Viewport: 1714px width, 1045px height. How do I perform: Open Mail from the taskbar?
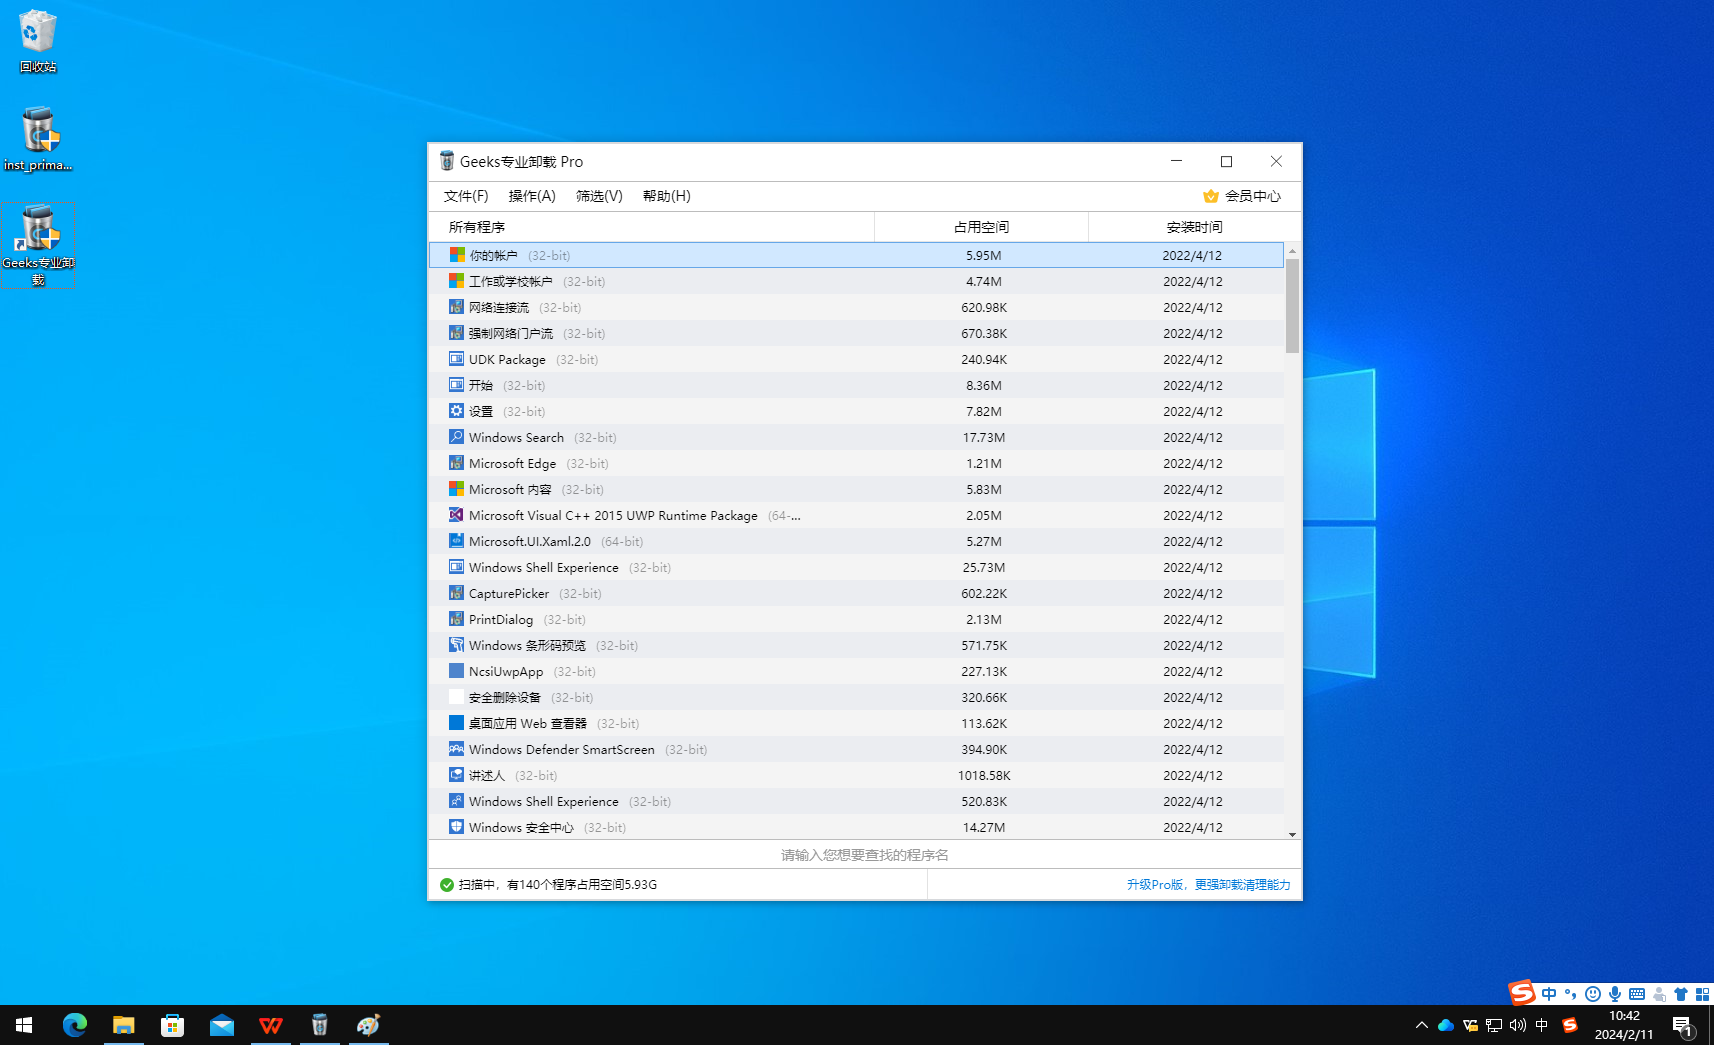coord(222,1025)
